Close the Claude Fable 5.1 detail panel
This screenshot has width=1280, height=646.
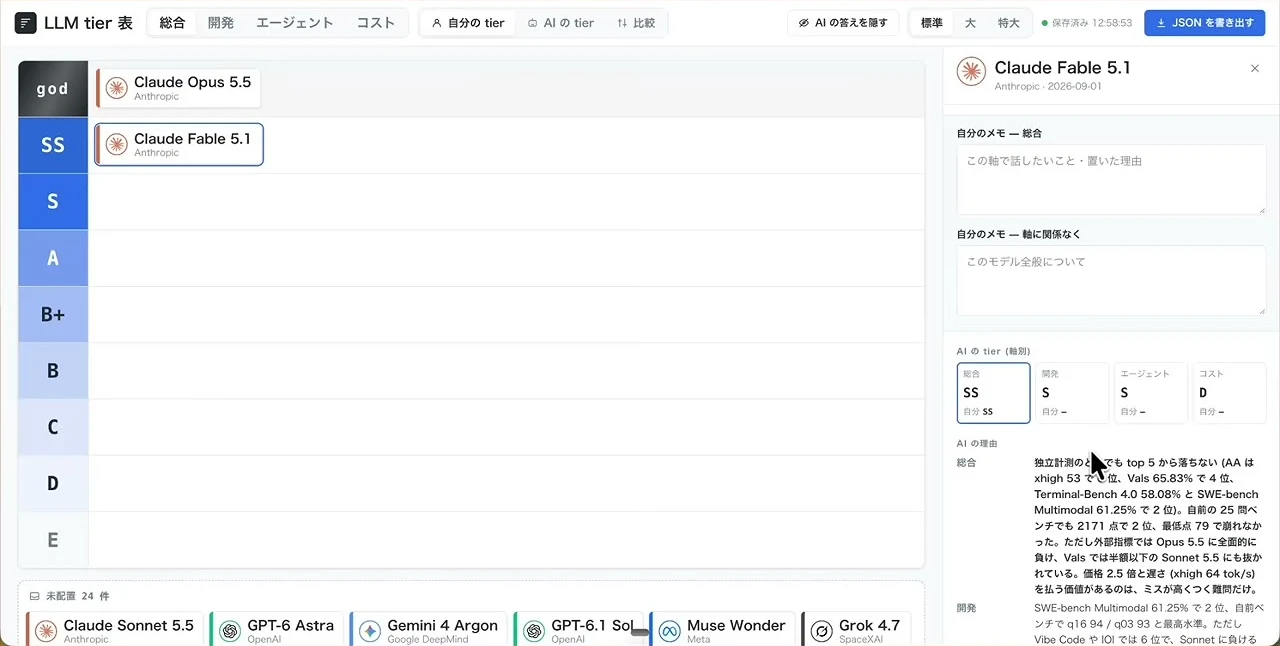(1255, 68)
